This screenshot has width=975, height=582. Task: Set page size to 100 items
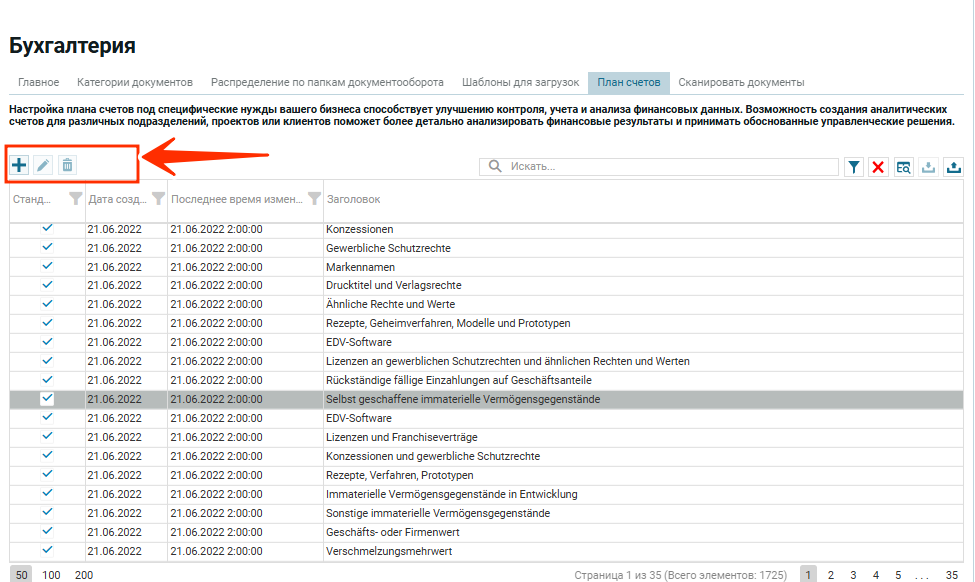point(51,575)
